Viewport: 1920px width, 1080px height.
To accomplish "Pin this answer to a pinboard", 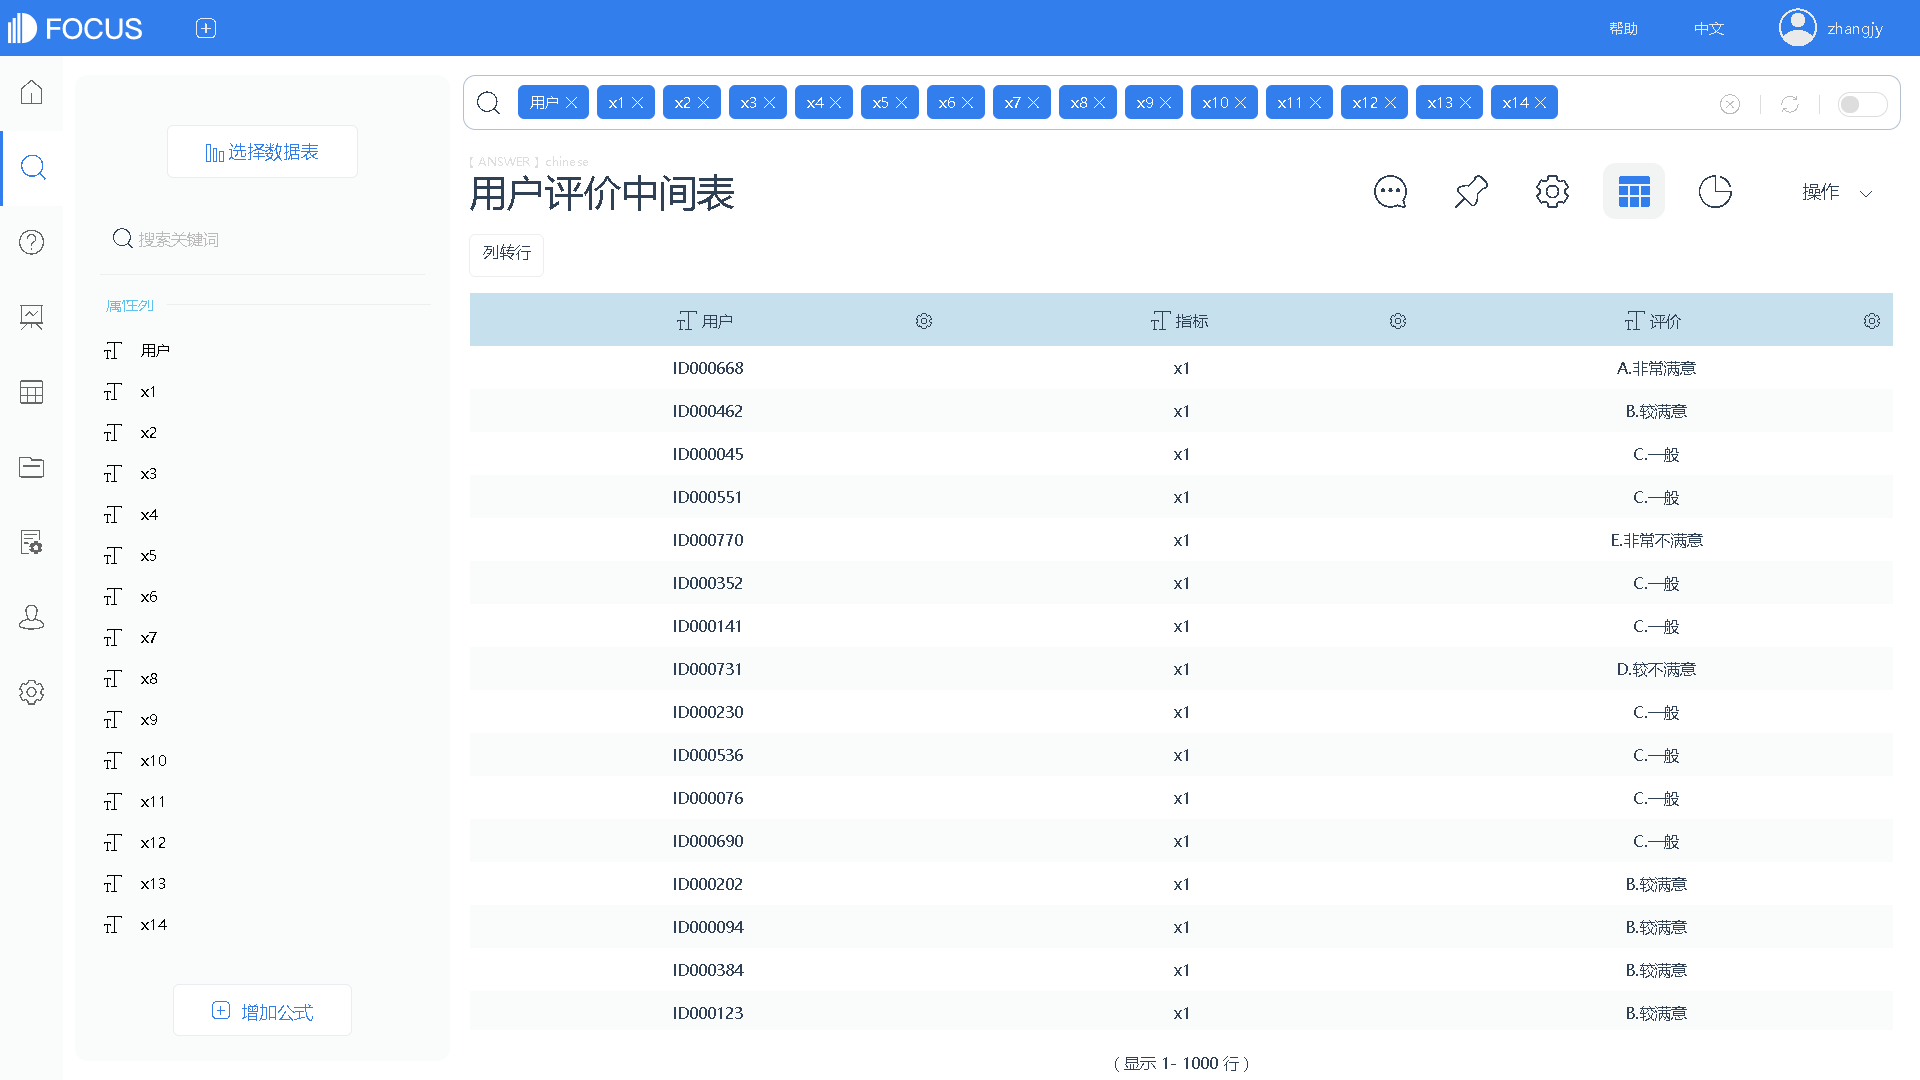I will [1471, 192].
